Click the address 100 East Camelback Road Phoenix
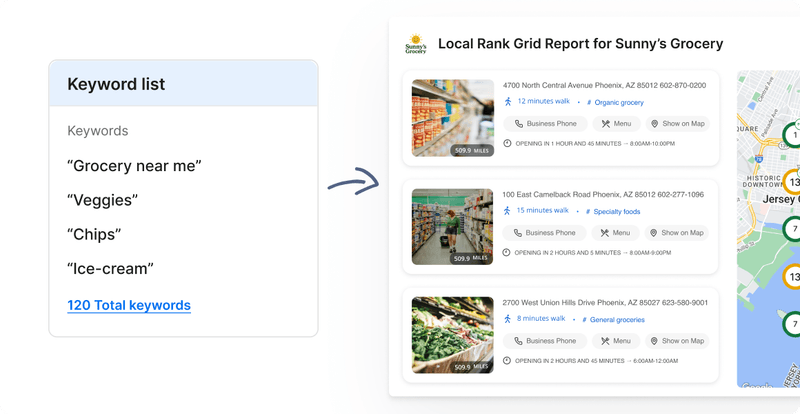Screen dimensions: 800x414 pos(603,194)
